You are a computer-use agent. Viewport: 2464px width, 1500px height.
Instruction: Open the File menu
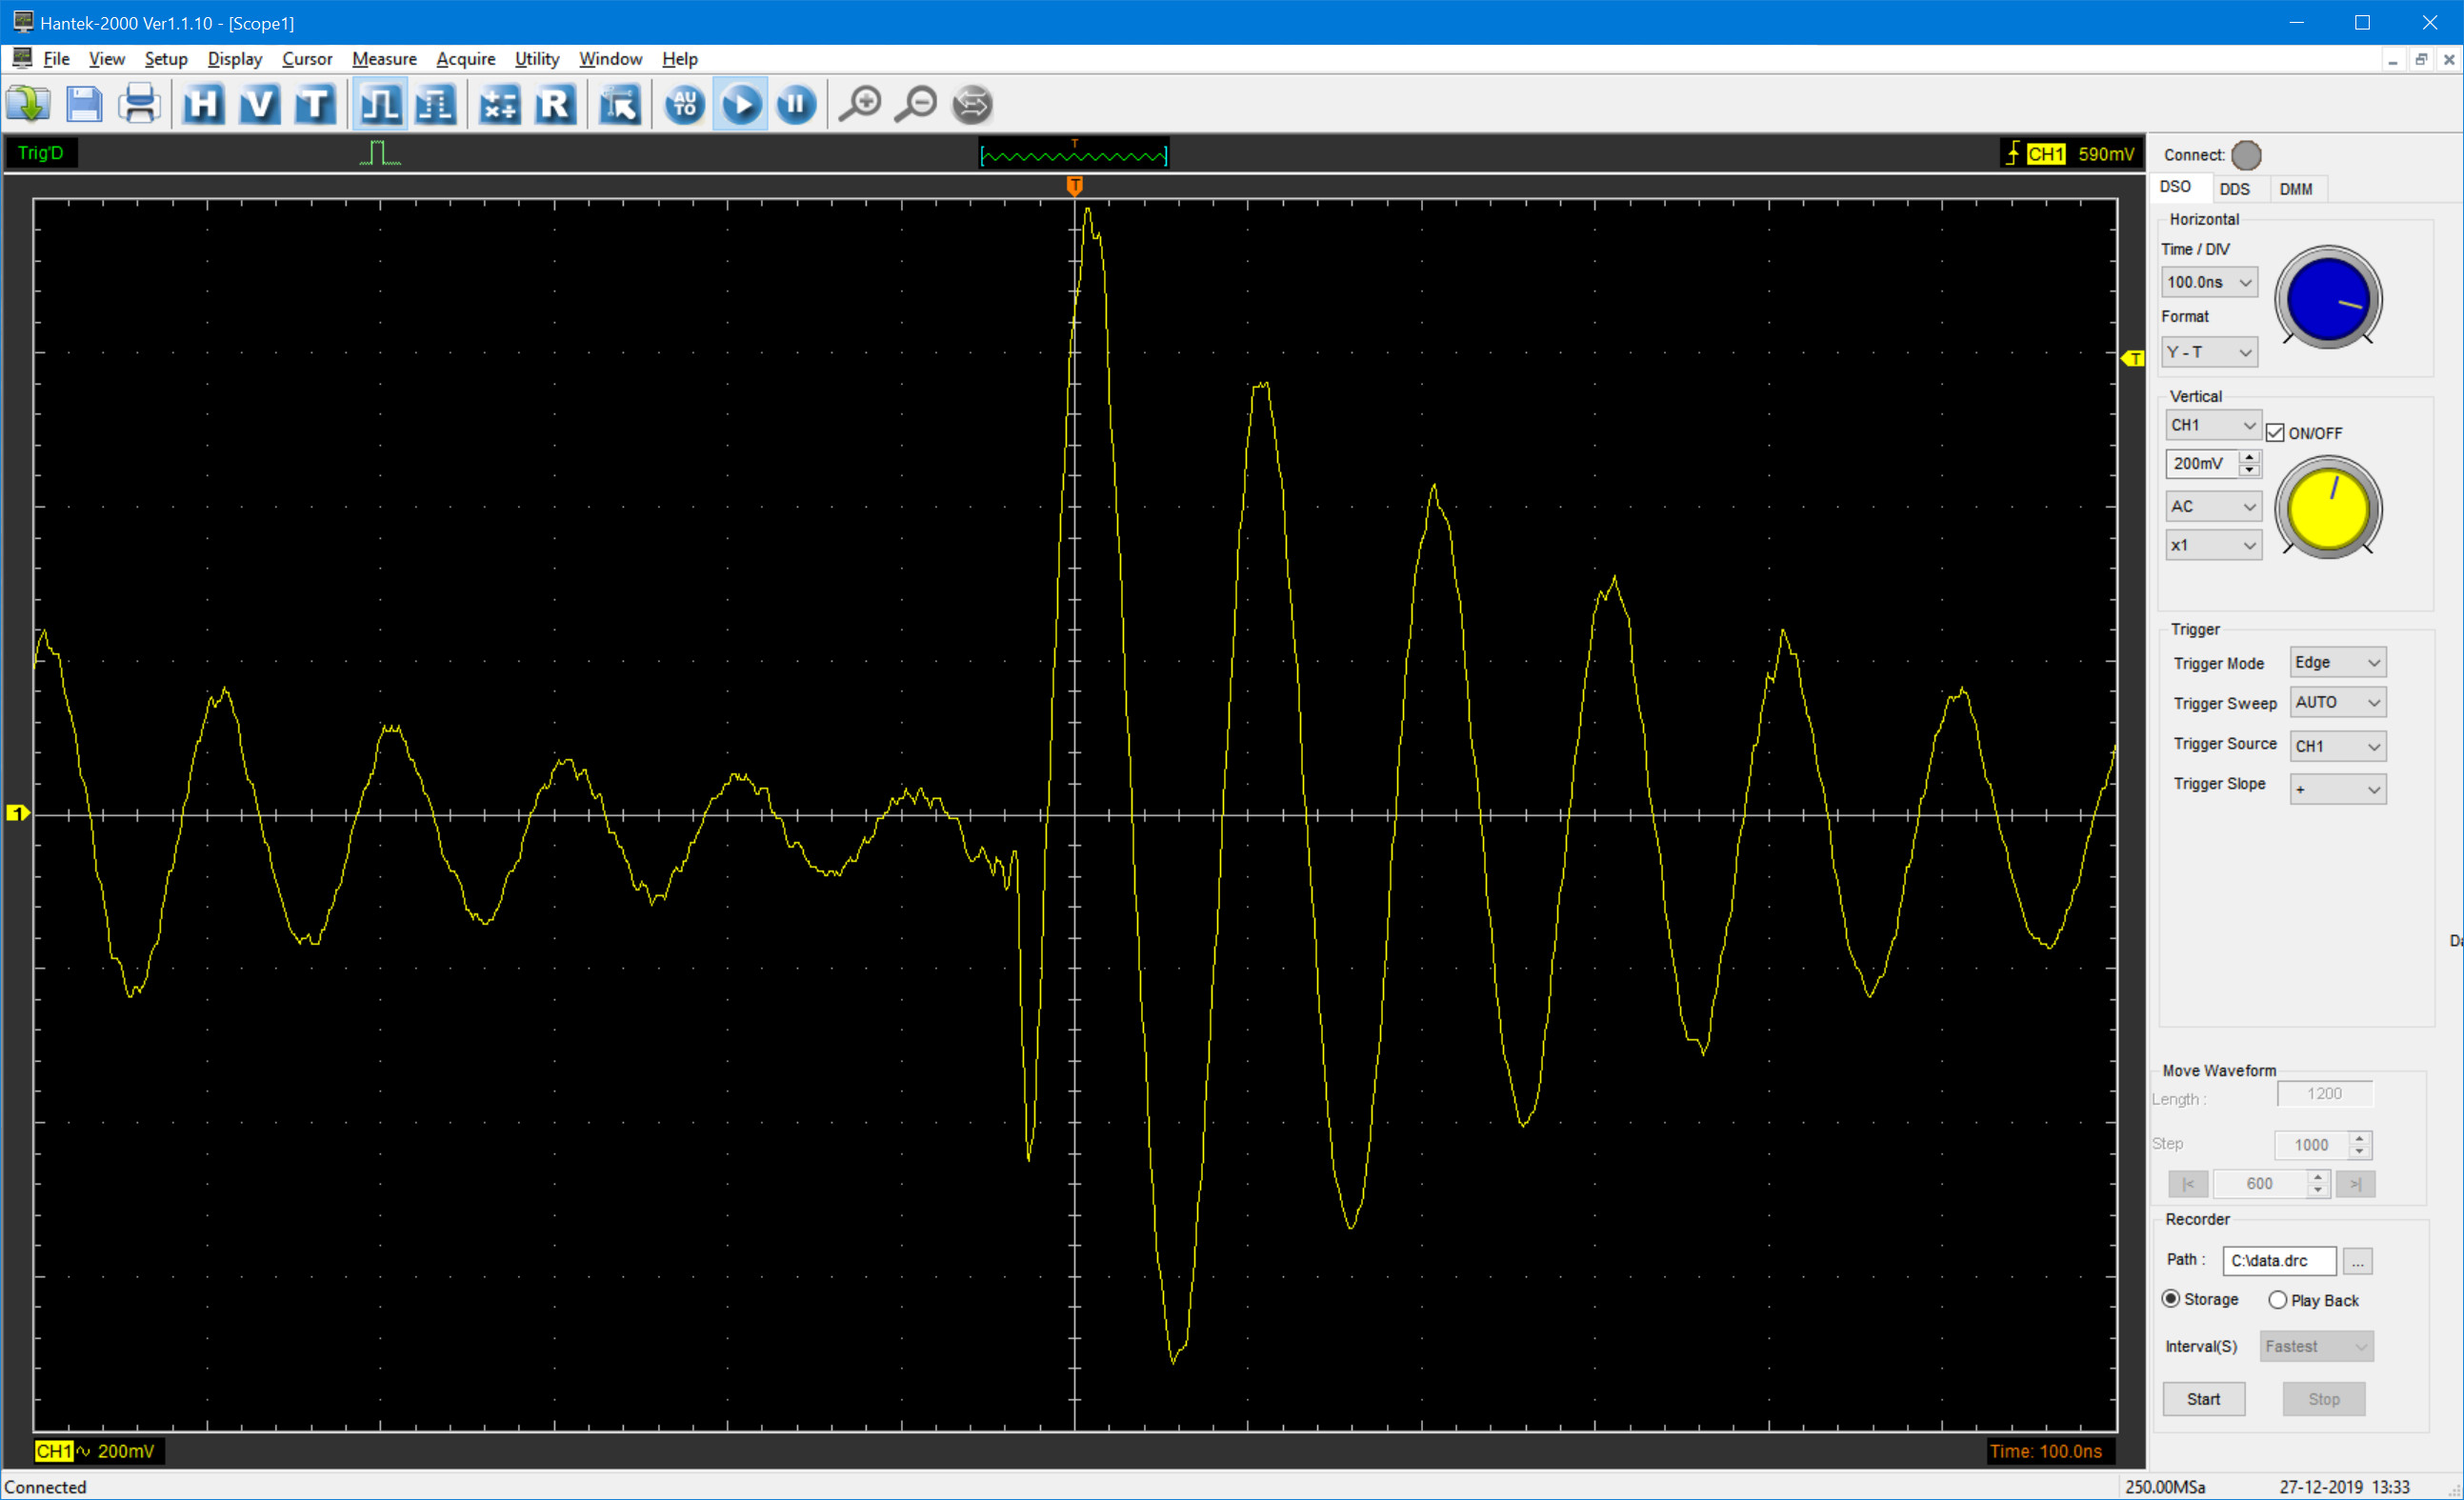click(57, 59)
